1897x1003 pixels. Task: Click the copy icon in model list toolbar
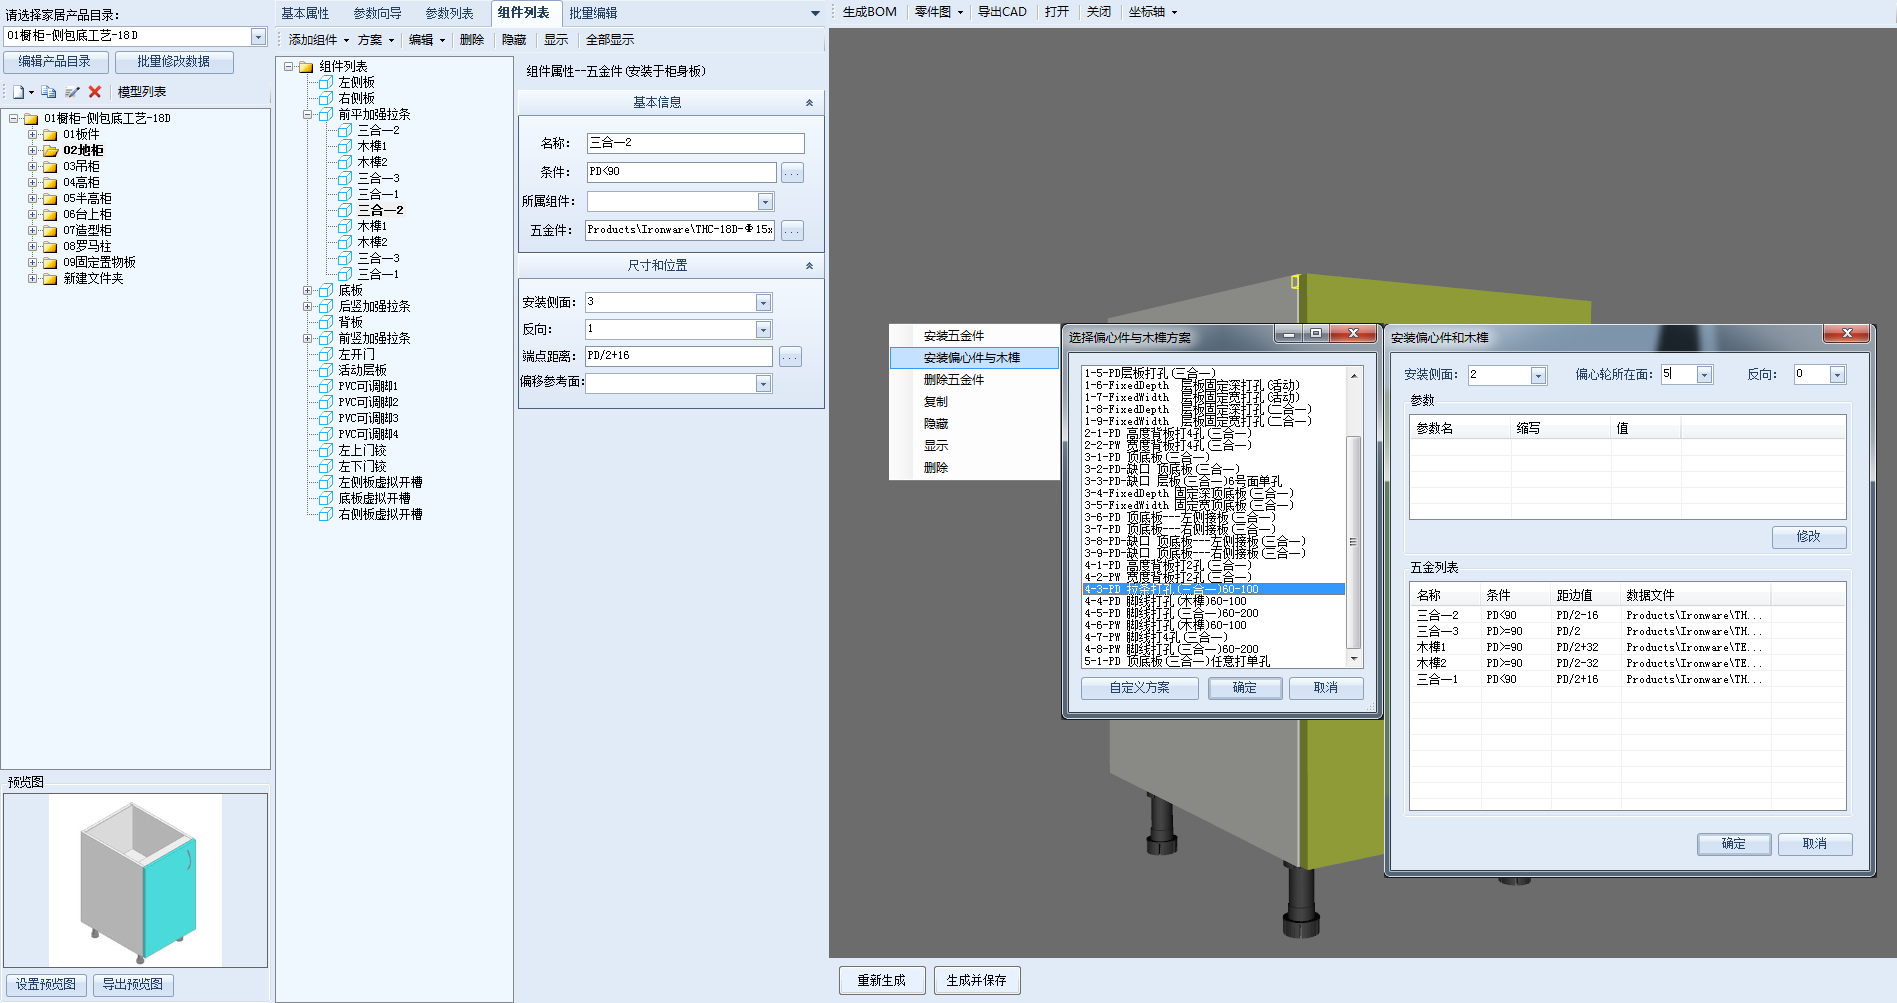pos(48,92)
